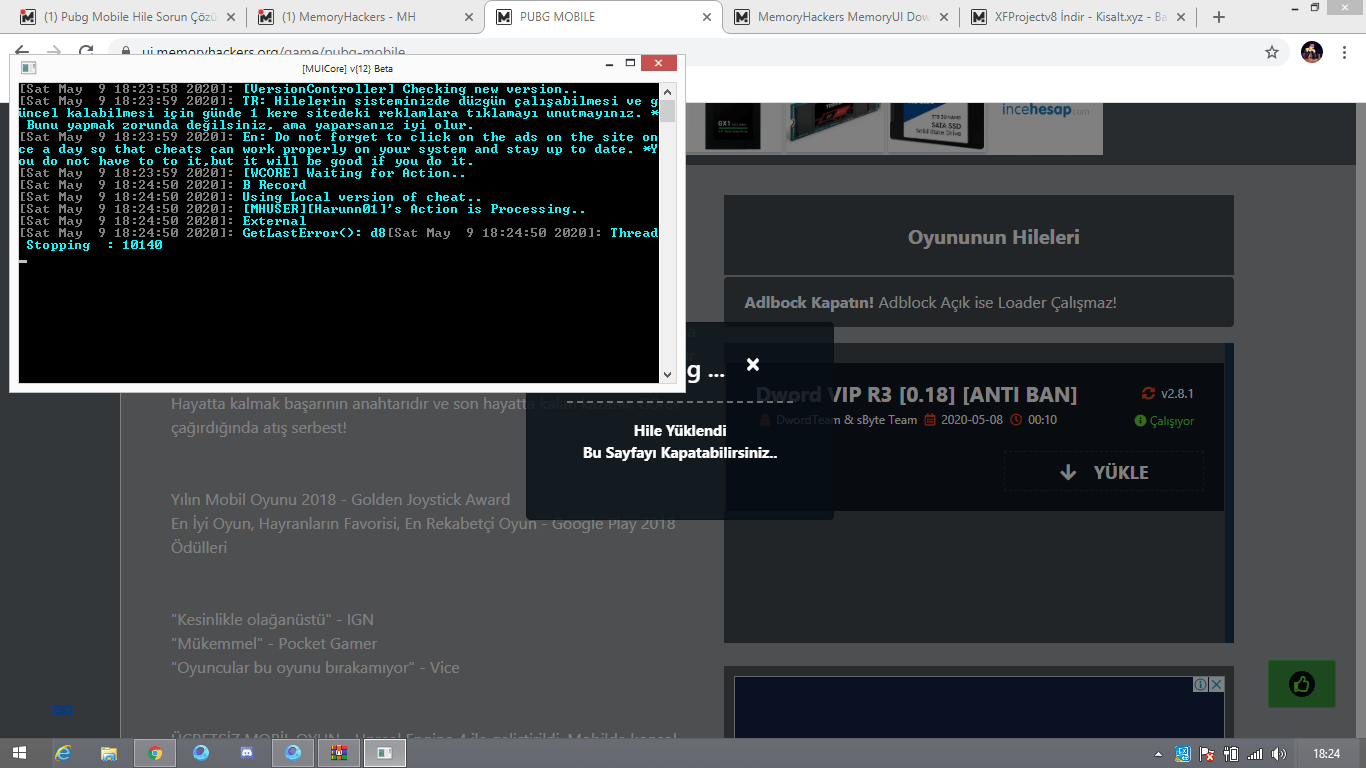The width and height of the screenshot is (1366, 768).
Task: Open the Chrome profile avatar
Action: 1312,52
